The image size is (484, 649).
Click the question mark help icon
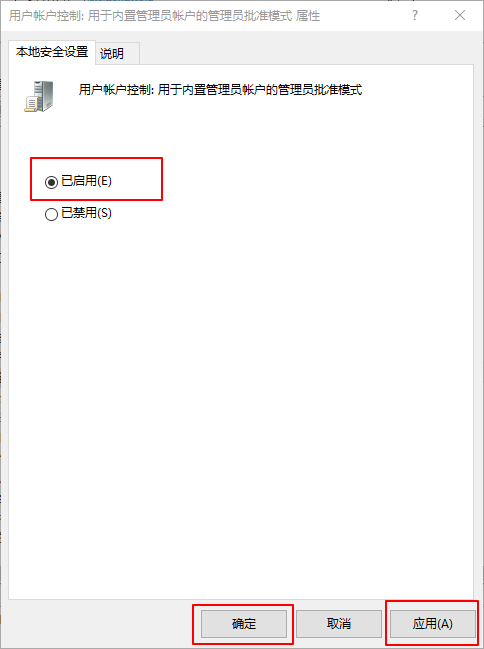(x=414, y=15)
